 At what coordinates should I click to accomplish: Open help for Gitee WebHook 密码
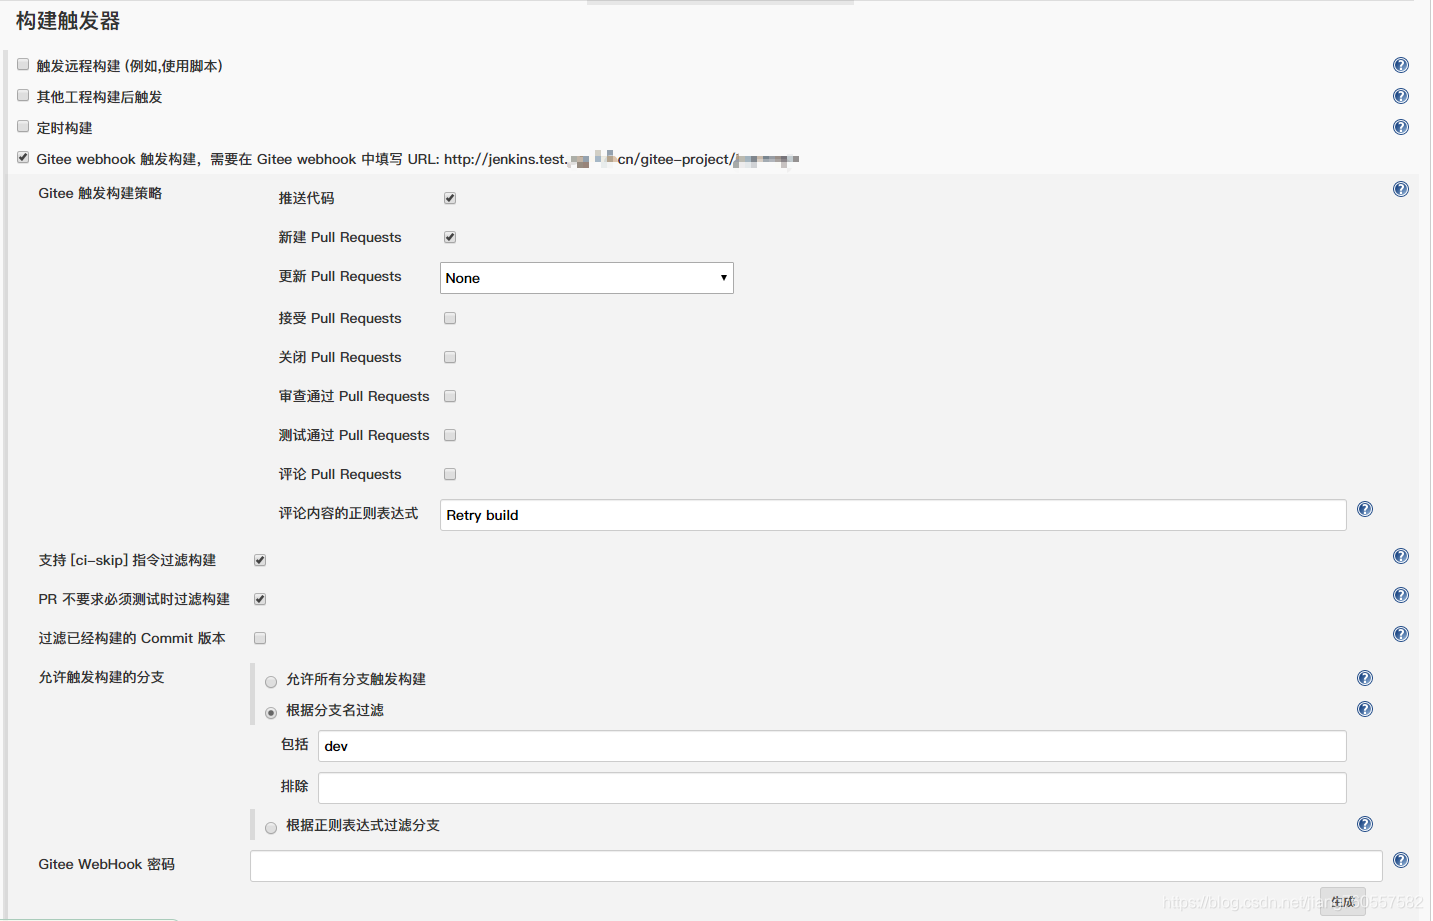coord(1400,860)
